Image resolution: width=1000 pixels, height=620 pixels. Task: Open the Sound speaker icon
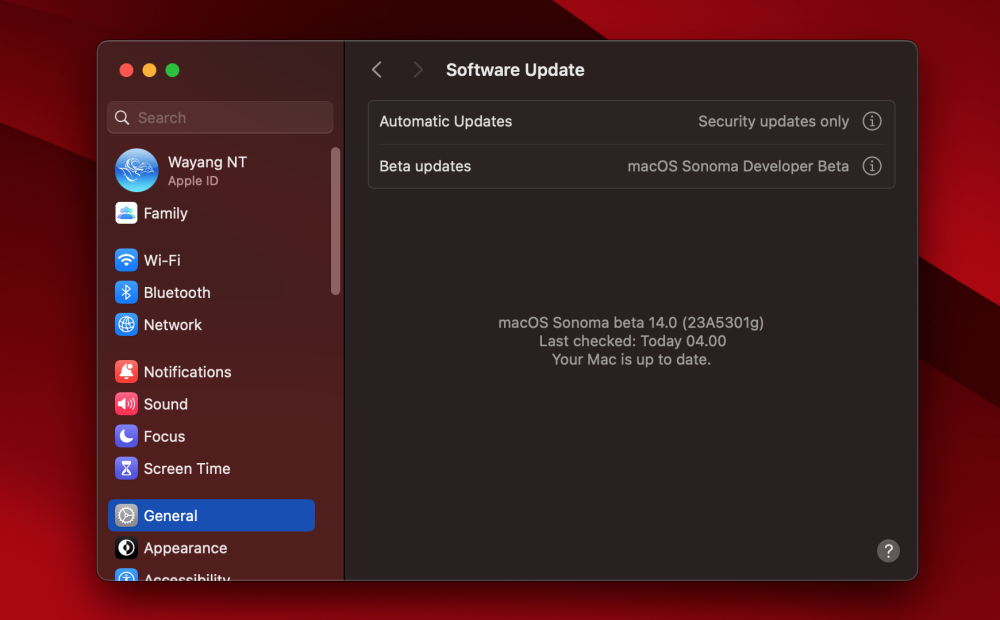click(126, 404)
